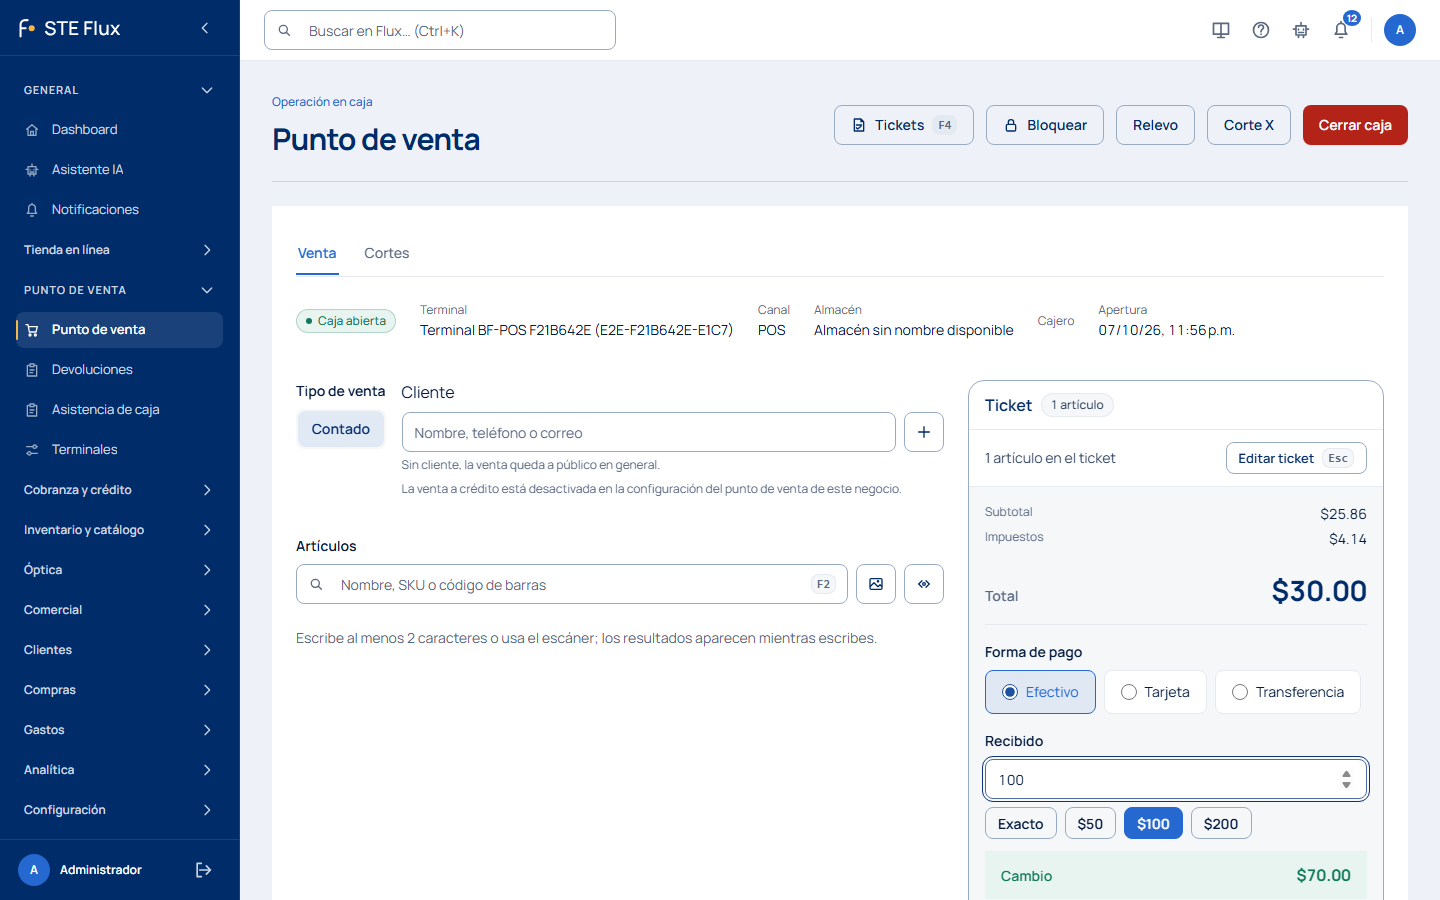Go to Dashboard in the sidebar
The image size is (1440, 900).
[x=120, y=130]
